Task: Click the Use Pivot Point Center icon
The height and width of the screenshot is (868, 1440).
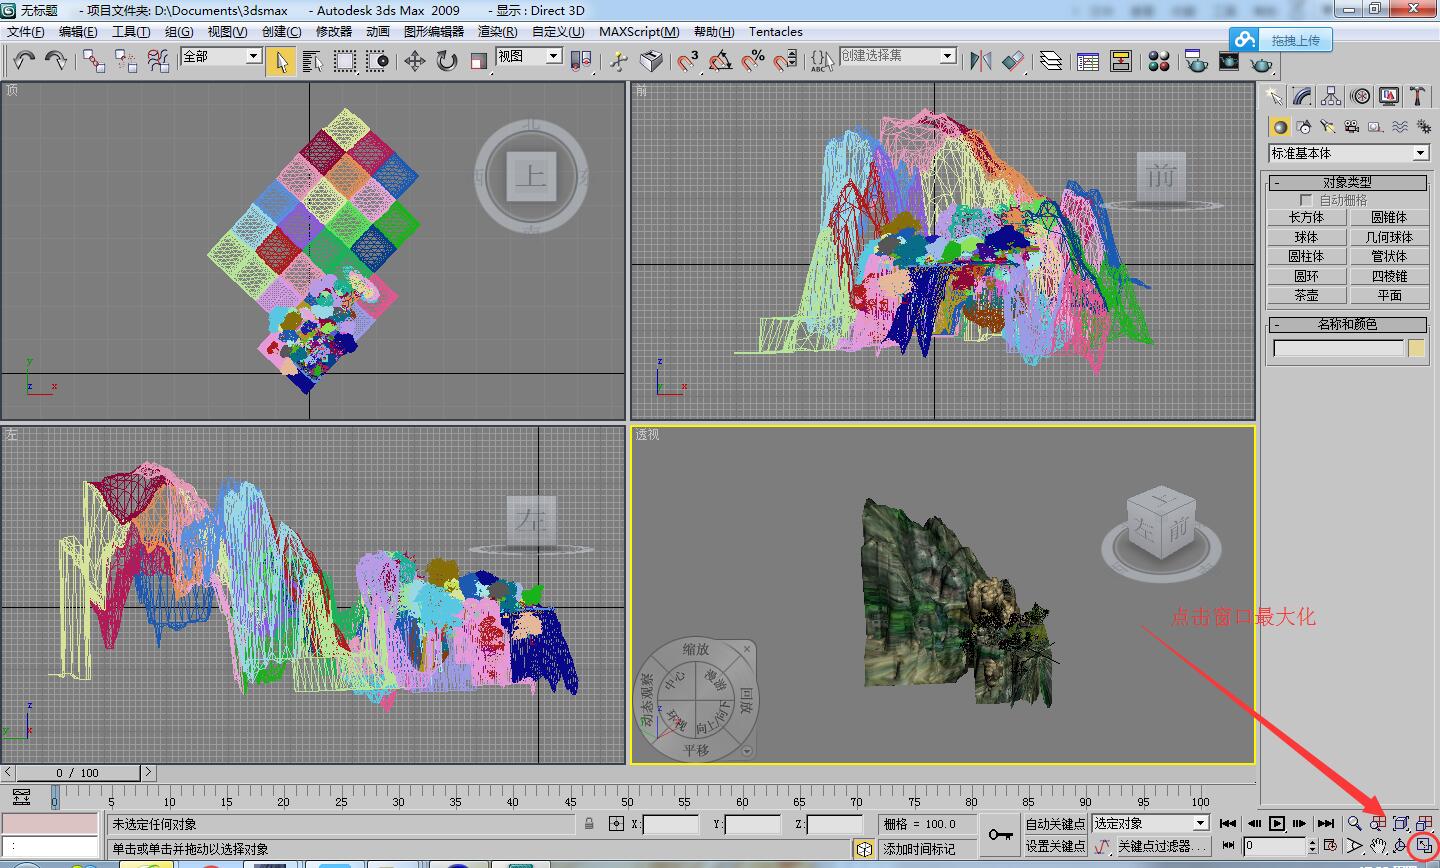Action: click(581, 61)
